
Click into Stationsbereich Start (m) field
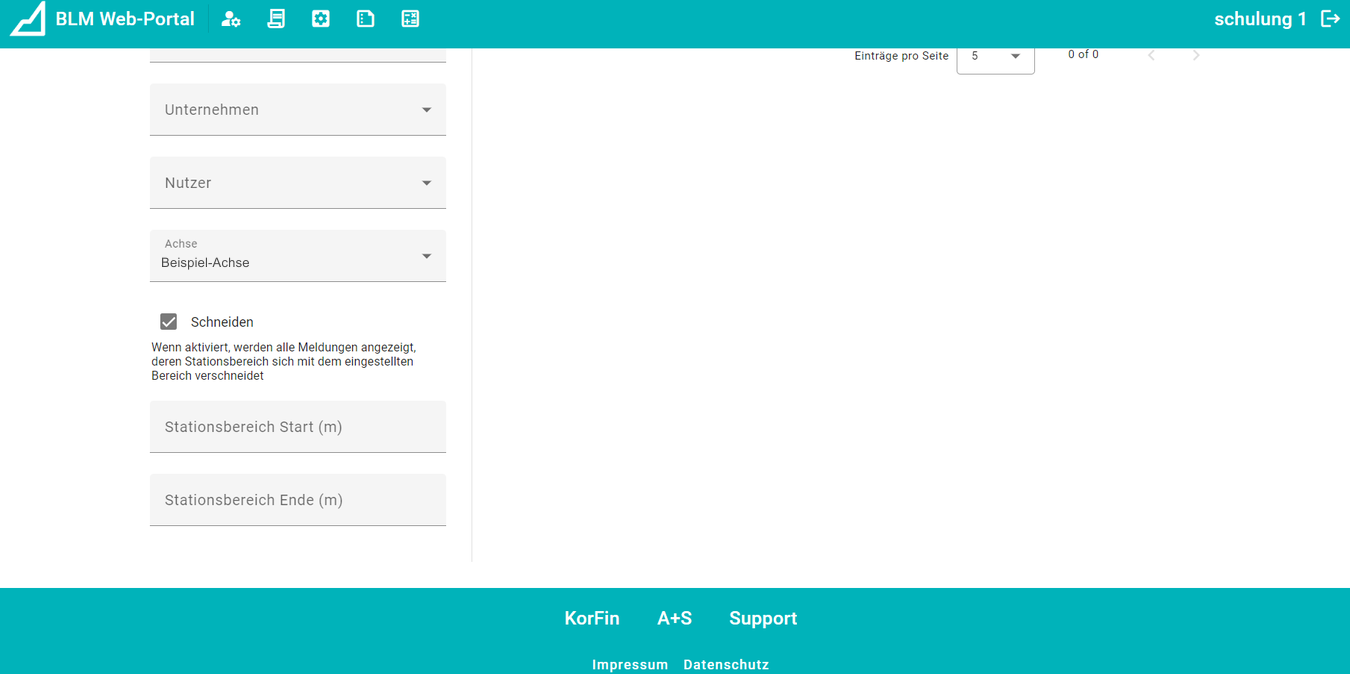tap(297, 427)
